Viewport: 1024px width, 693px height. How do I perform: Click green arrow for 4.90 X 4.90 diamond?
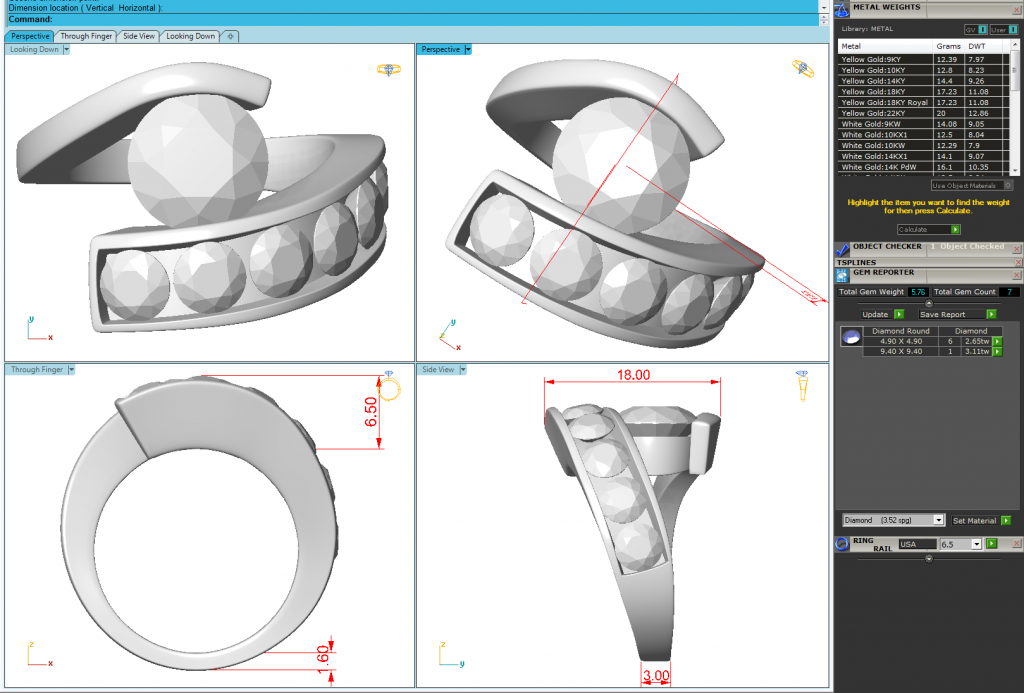click(x=996, y=341)
